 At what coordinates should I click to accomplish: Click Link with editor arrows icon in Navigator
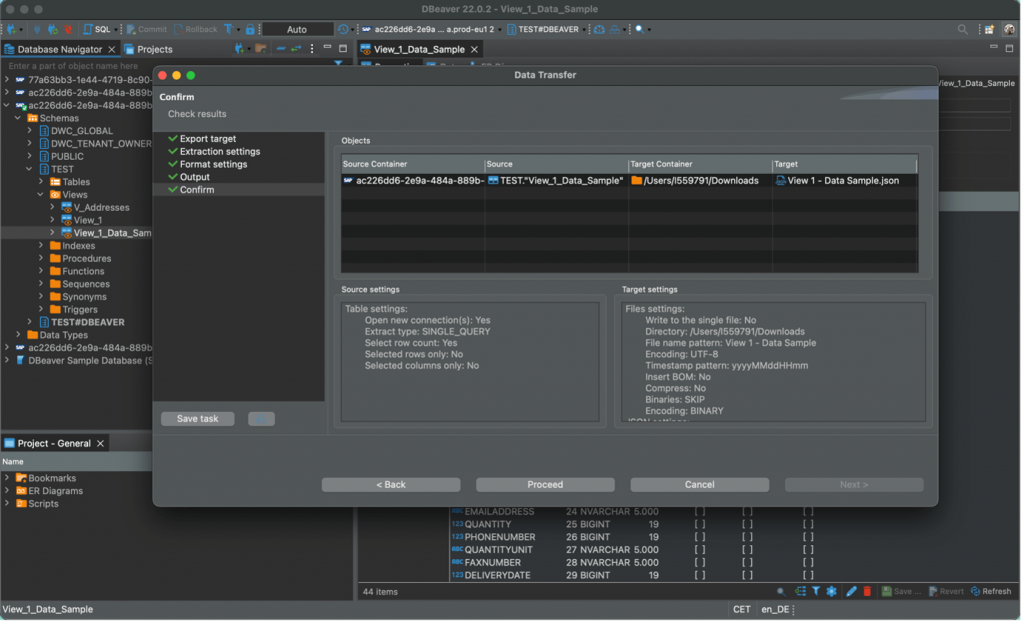(296, 49)
